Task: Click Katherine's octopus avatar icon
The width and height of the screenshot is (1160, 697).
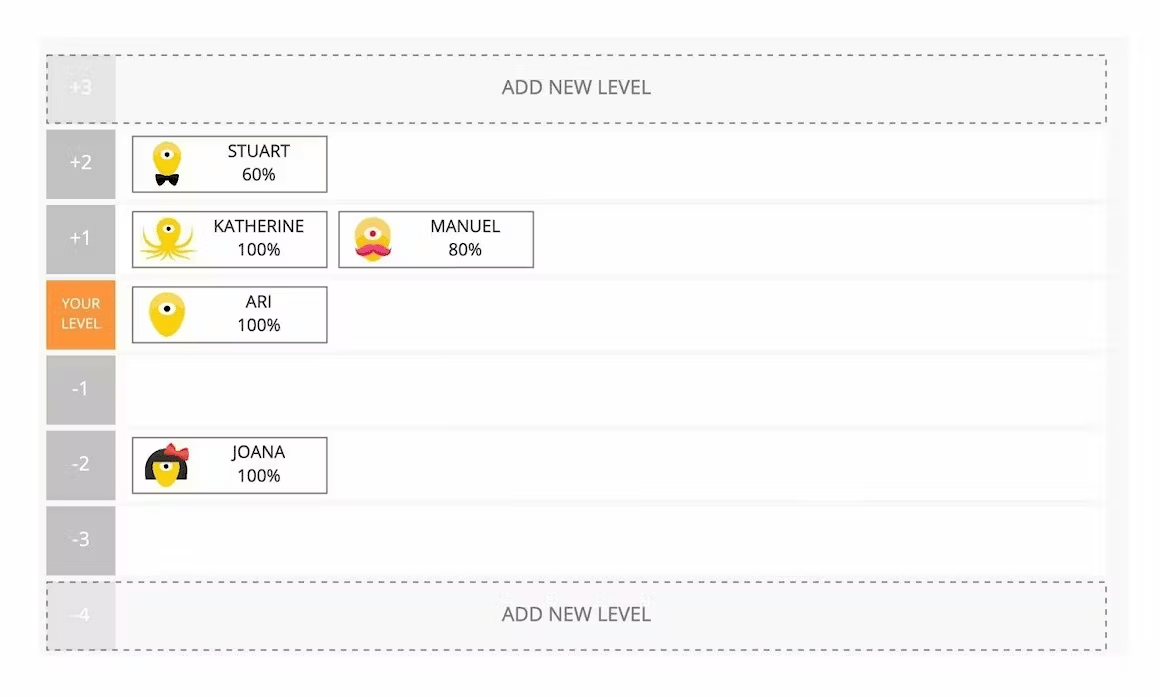Action: tap(168, 240)
